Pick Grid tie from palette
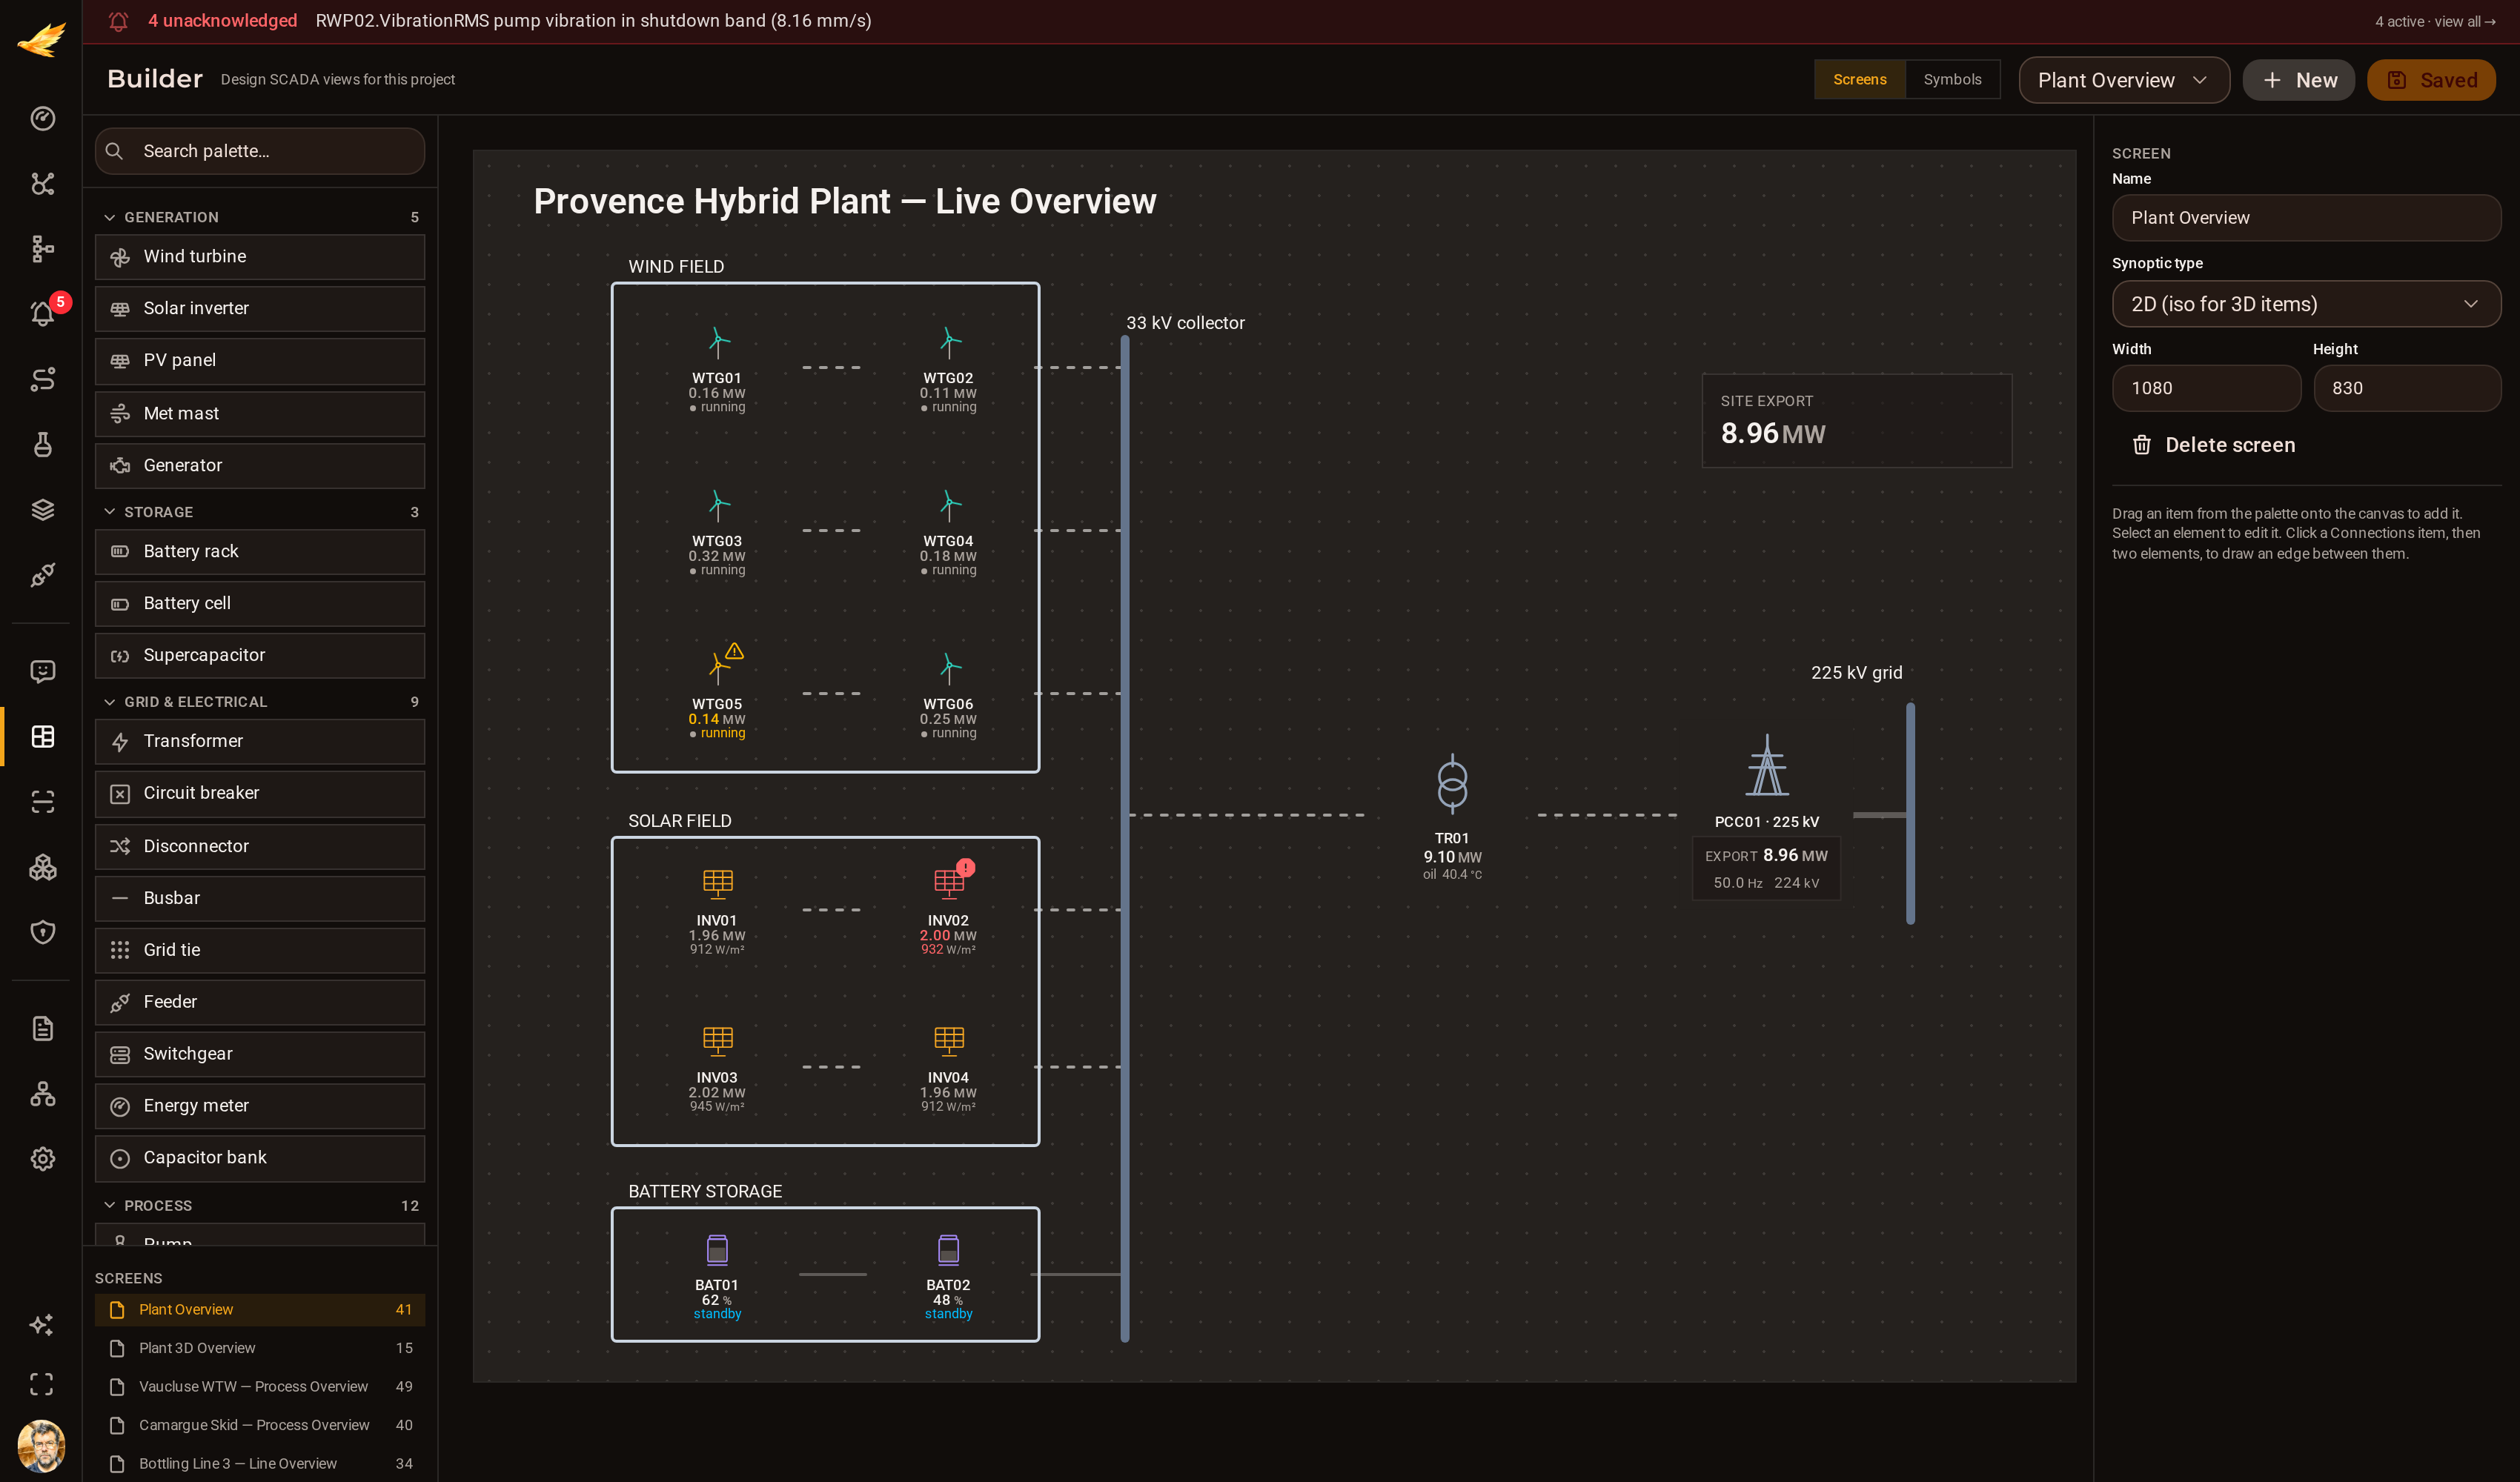This screenshot has height=1482, width=2520. pos(260,950)
